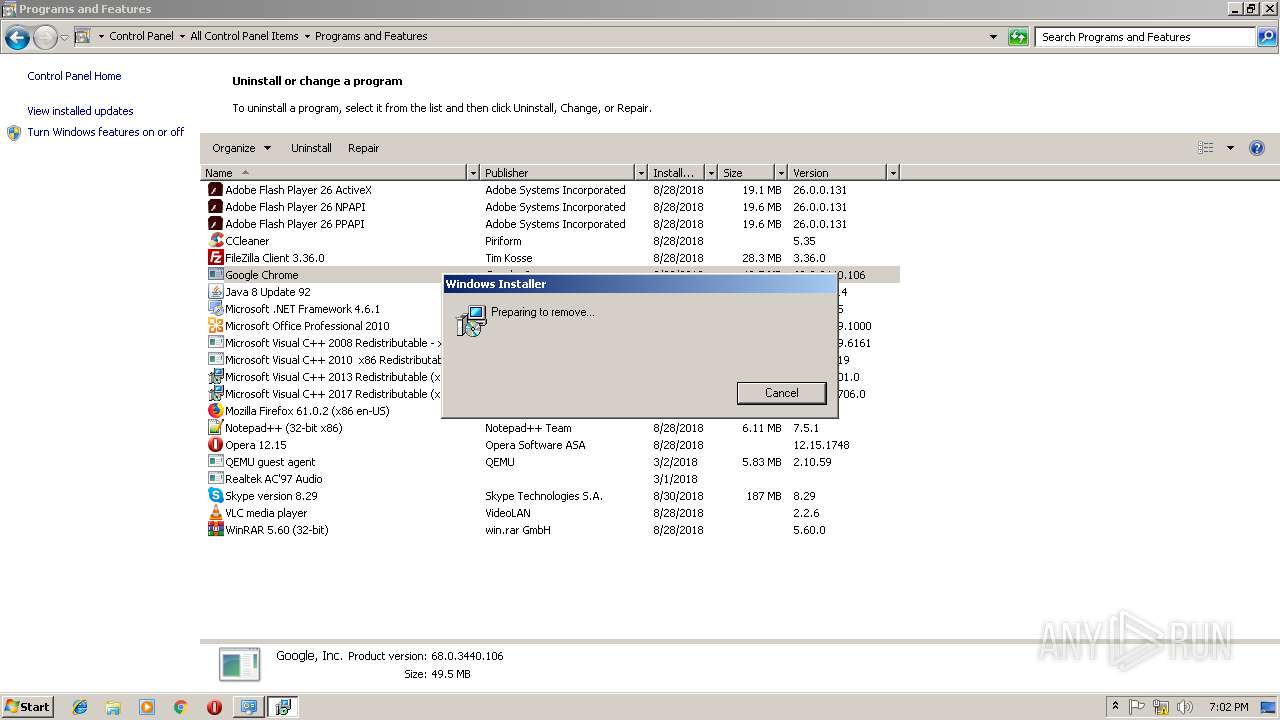Viewport: 1280px width, 720px height.
Task: Click the Realtek AC'97 Audio icon
Action: pos(215,479)
